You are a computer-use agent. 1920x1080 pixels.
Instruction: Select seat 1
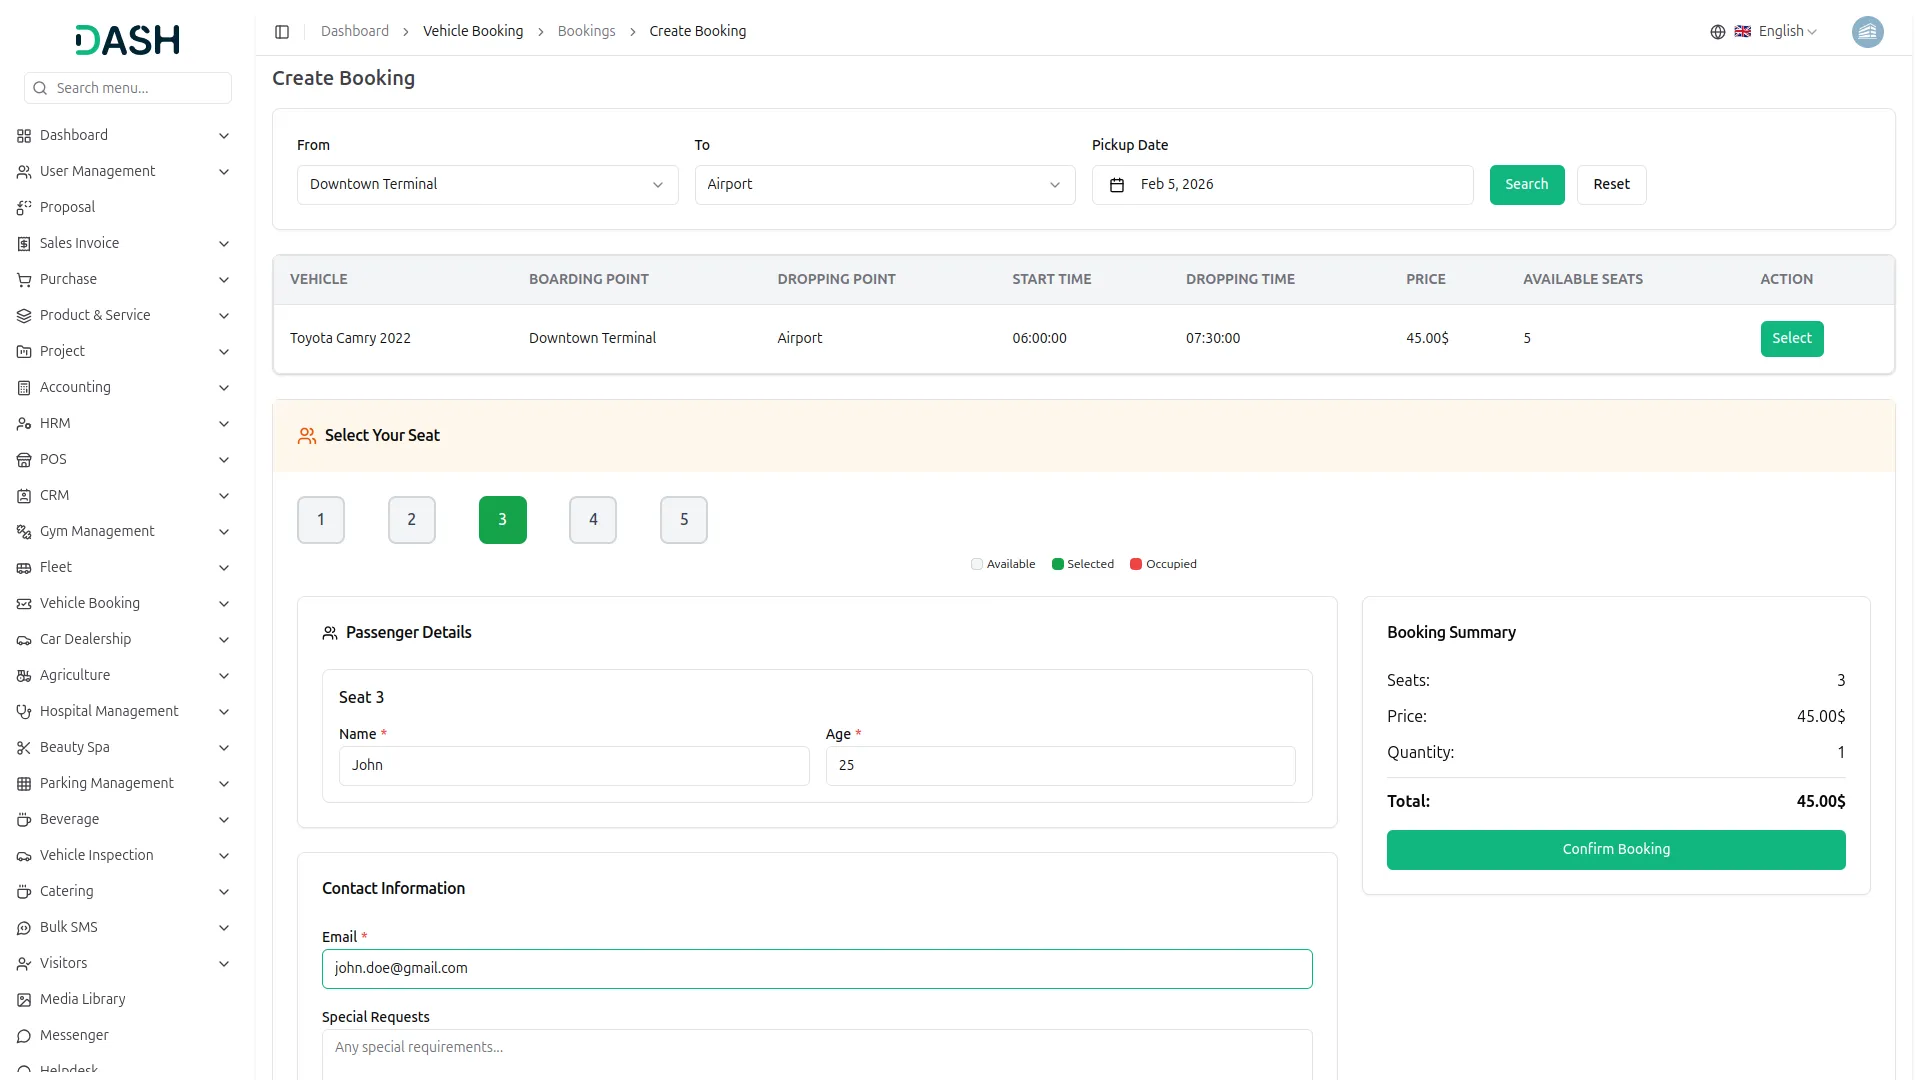click(x=321, y=520)
